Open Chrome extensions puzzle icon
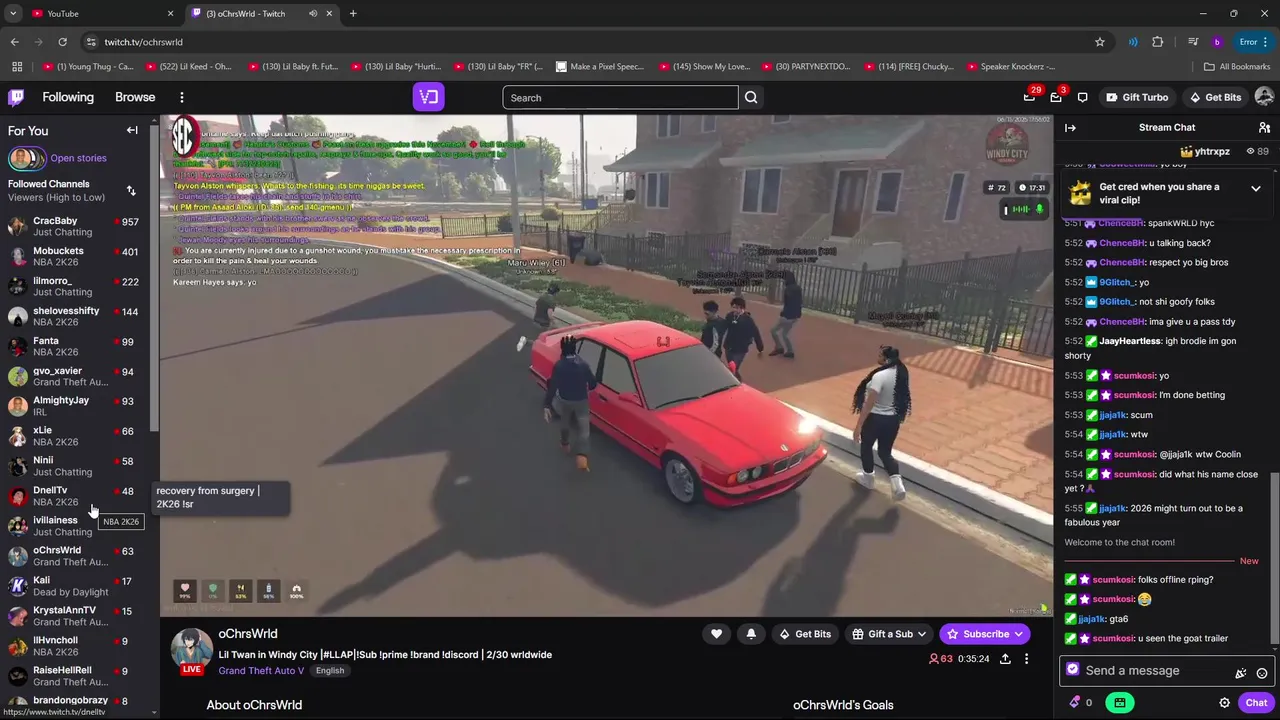 click(1158, 42)
